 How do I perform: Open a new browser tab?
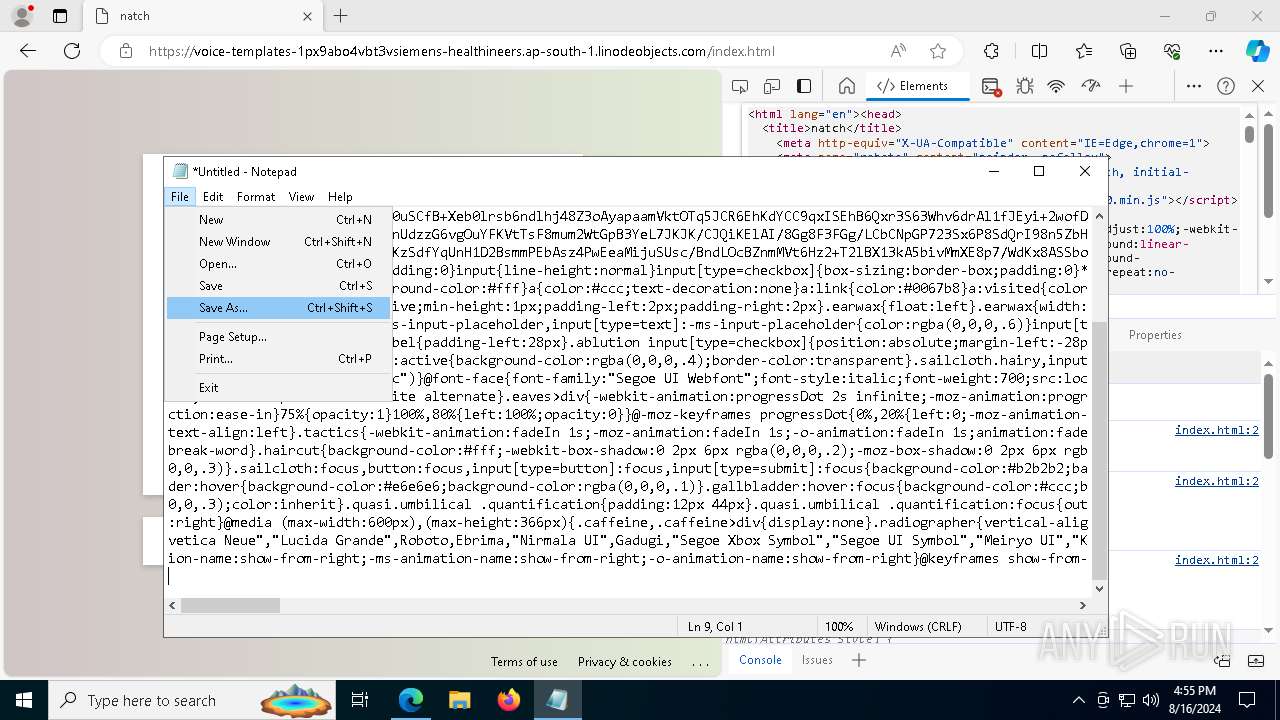click(x=340, y=16)
